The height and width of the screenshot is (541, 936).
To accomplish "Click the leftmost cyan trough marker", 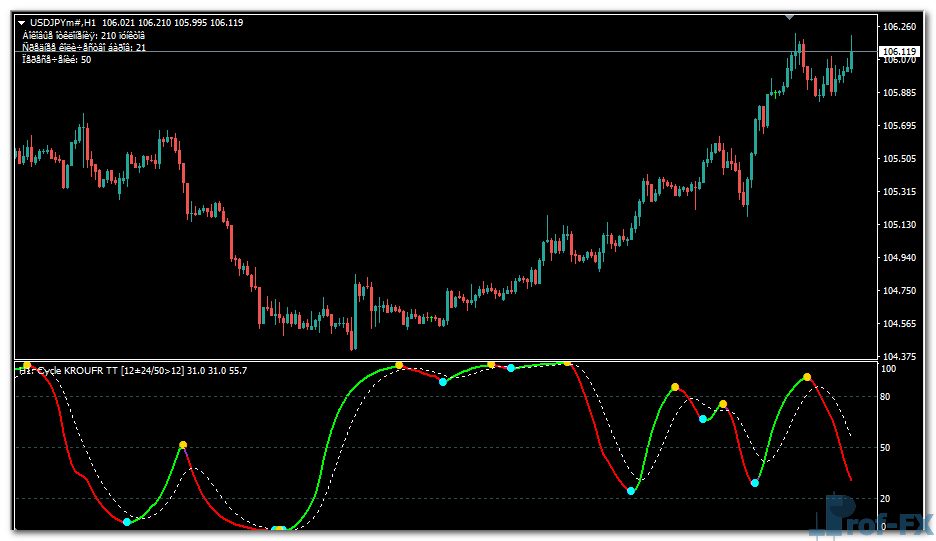I will pyautogui.click(x=126, y=522).
